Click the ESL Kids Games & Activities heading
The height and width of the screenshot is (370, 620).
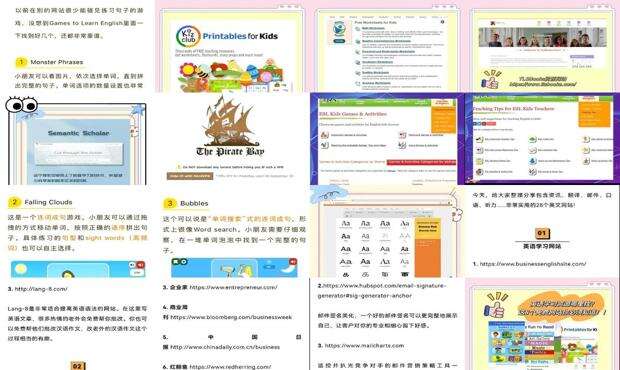click(x=353, y=114)
